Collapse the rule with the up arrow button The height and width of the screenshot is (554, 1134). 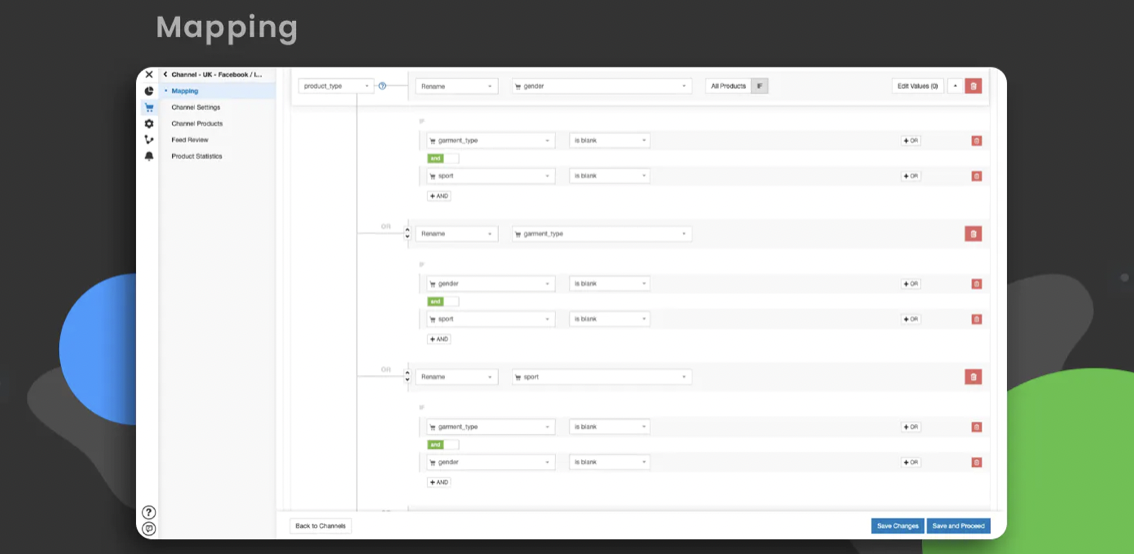[x=954, y=86]
